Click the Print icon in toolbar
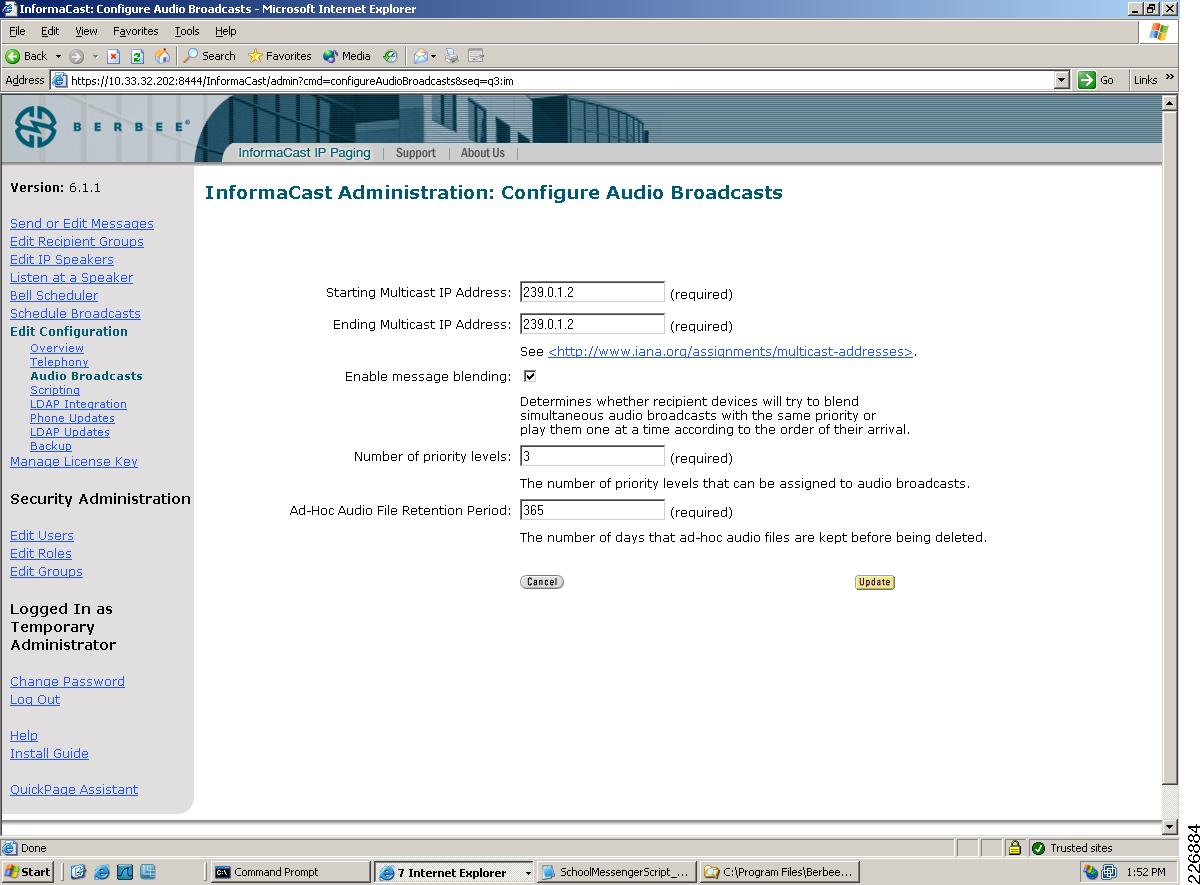This screenshot has height=885, width=1201. [452, 56]
